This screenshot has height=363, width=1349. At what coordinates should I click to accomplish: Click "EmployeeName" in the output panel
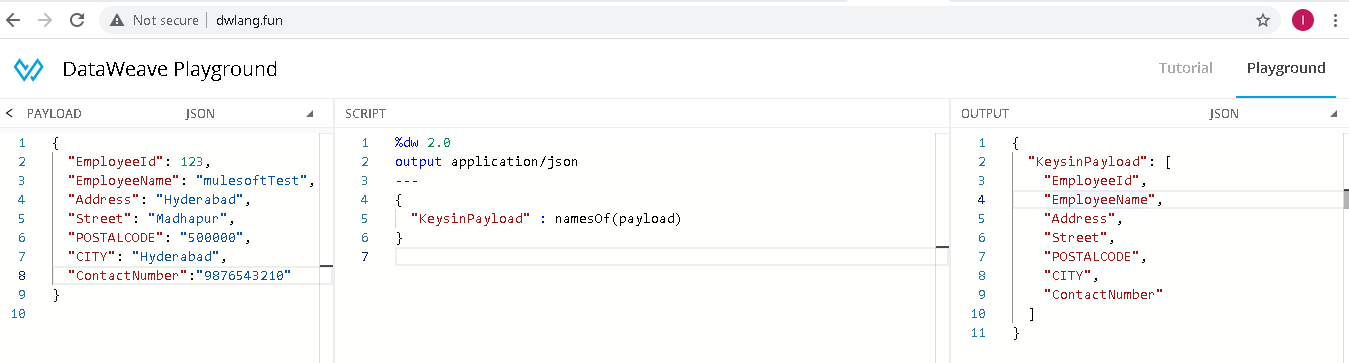tap(1100, 200)
